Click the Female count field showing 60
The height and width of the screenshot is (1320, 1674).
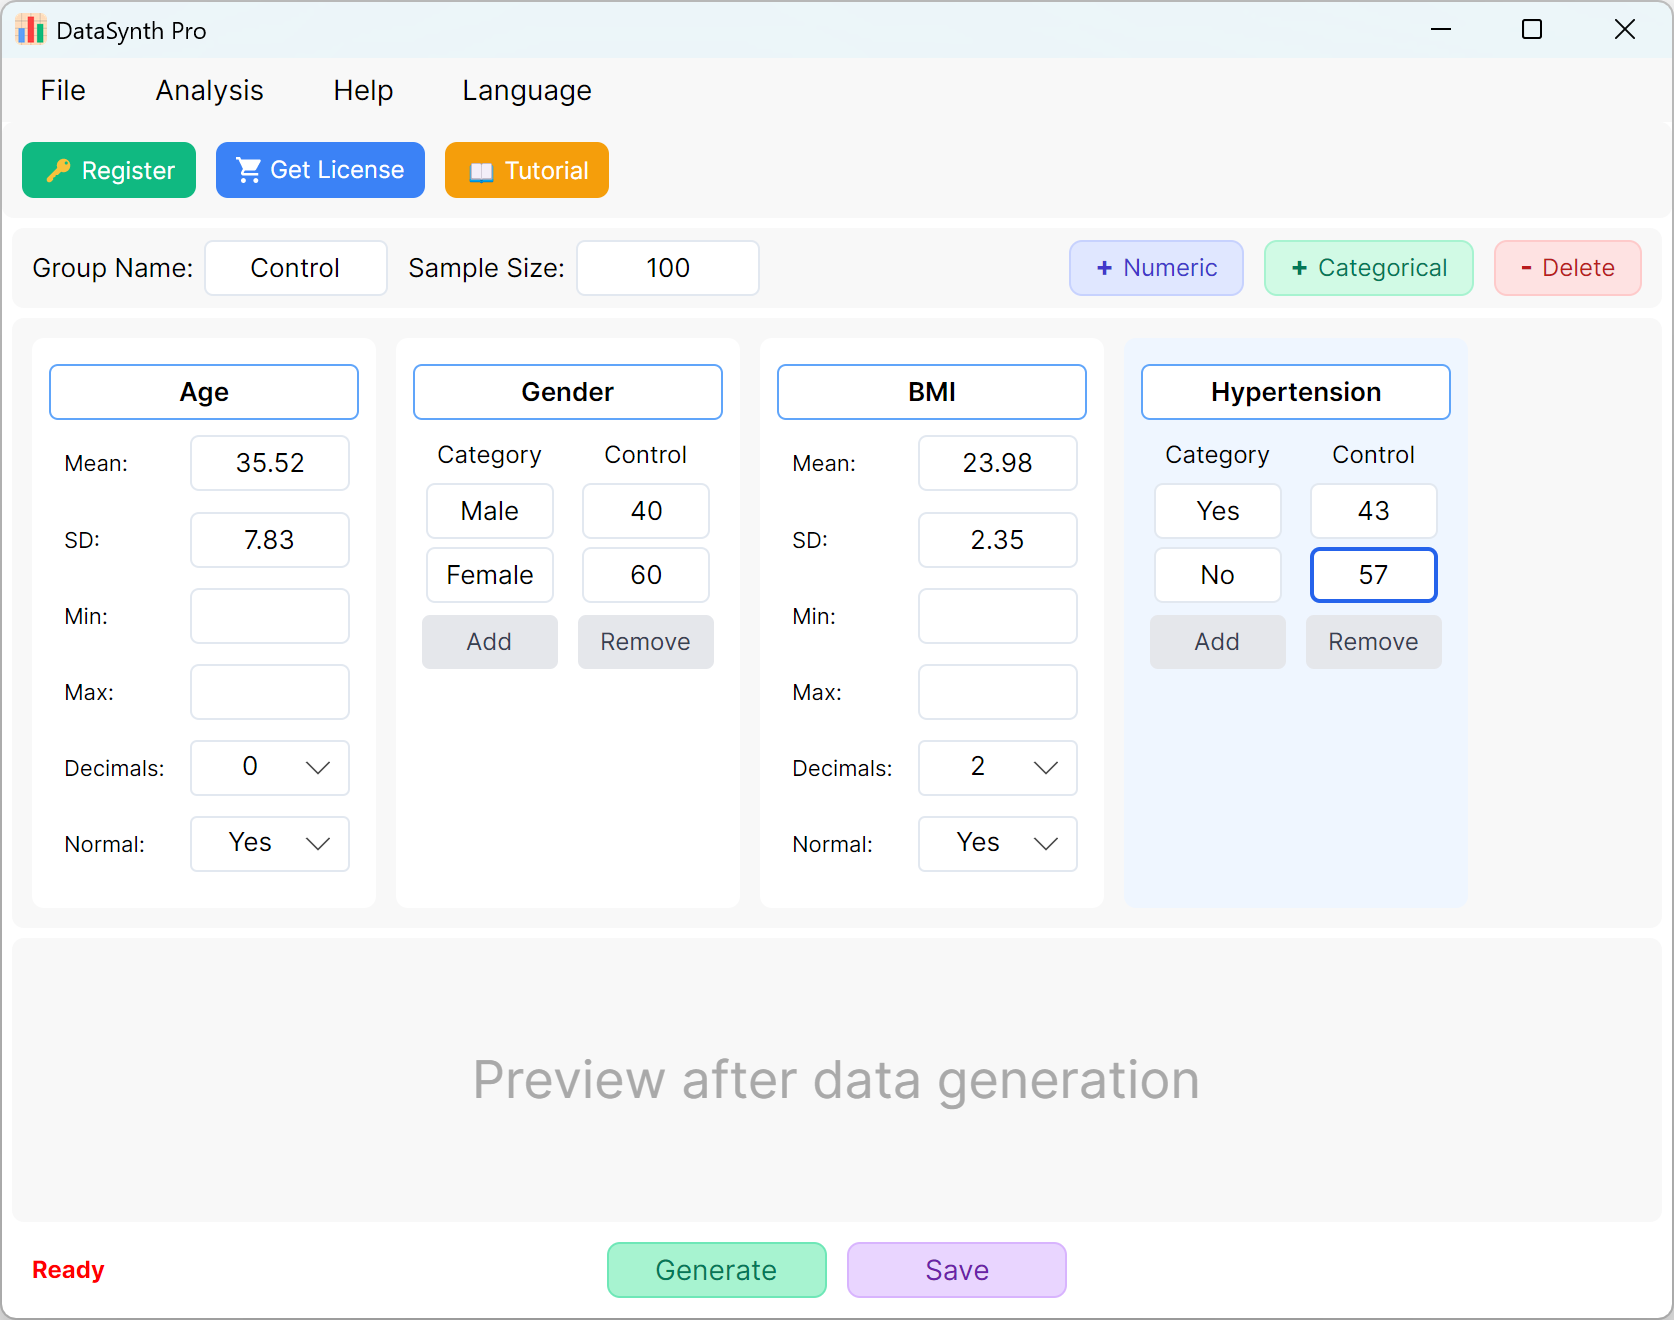[x=646, y=575]
